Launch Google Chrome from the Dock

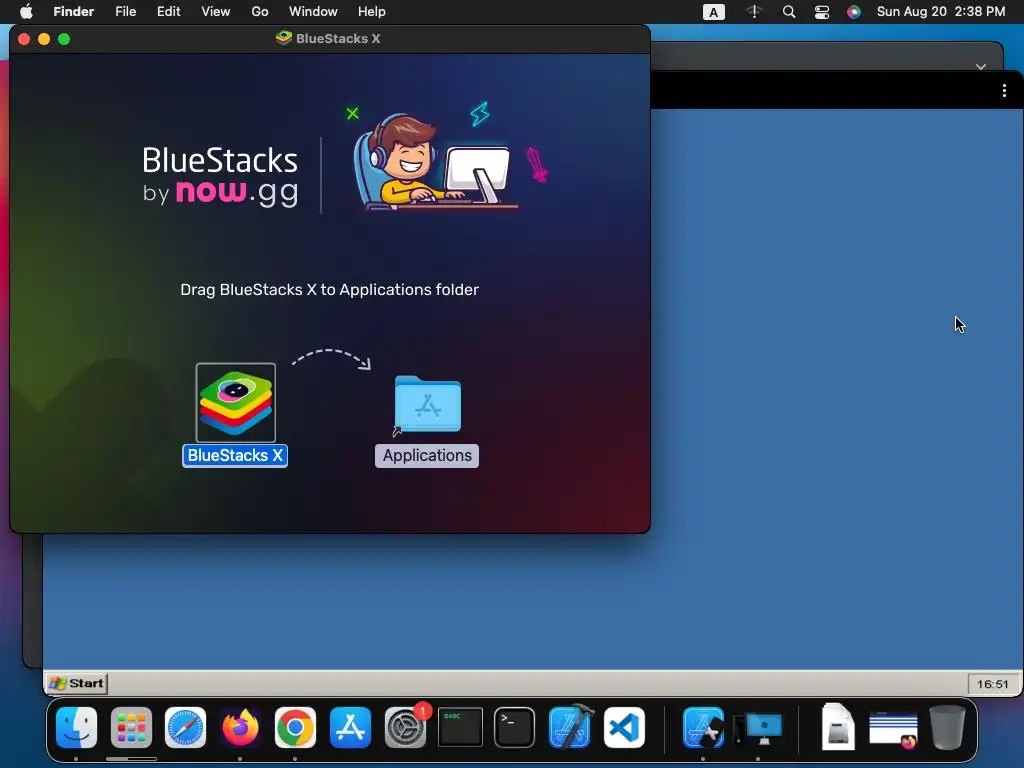coord(295,728)
